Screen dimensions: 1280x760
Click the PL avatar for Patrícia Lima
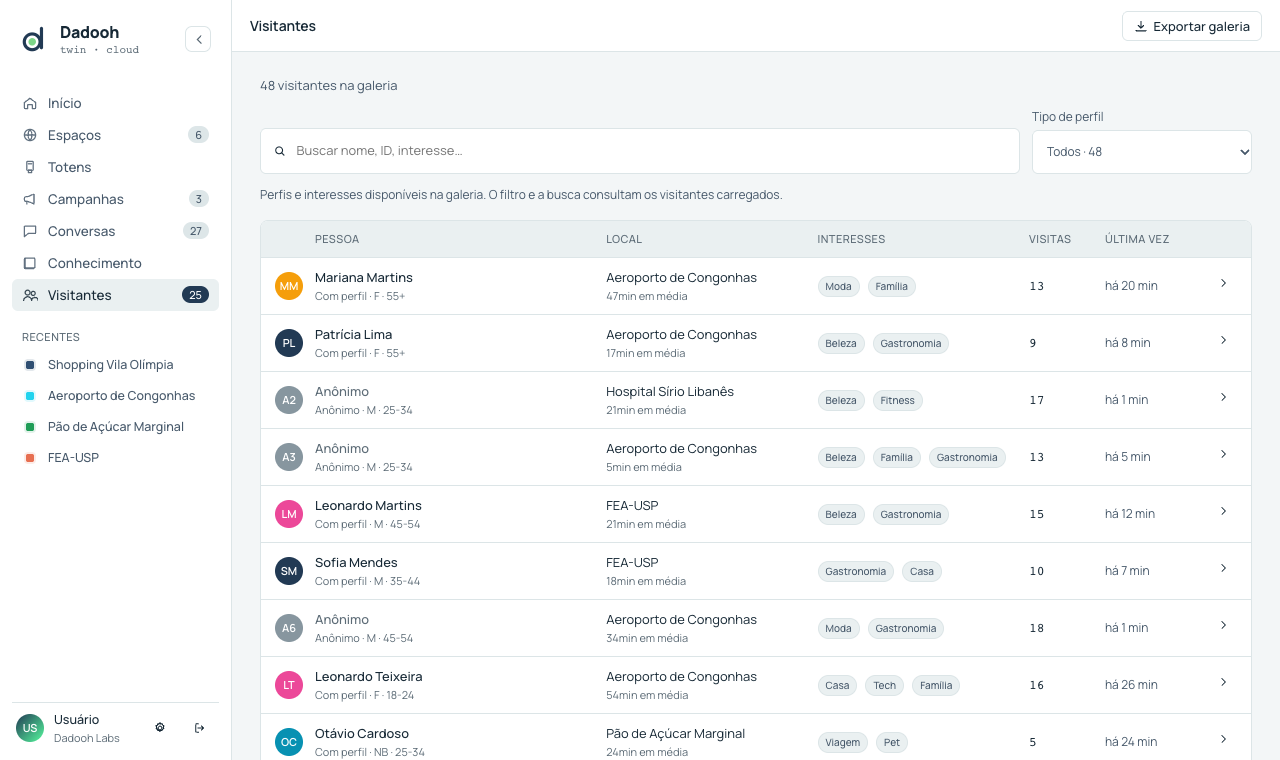point(289,343)
